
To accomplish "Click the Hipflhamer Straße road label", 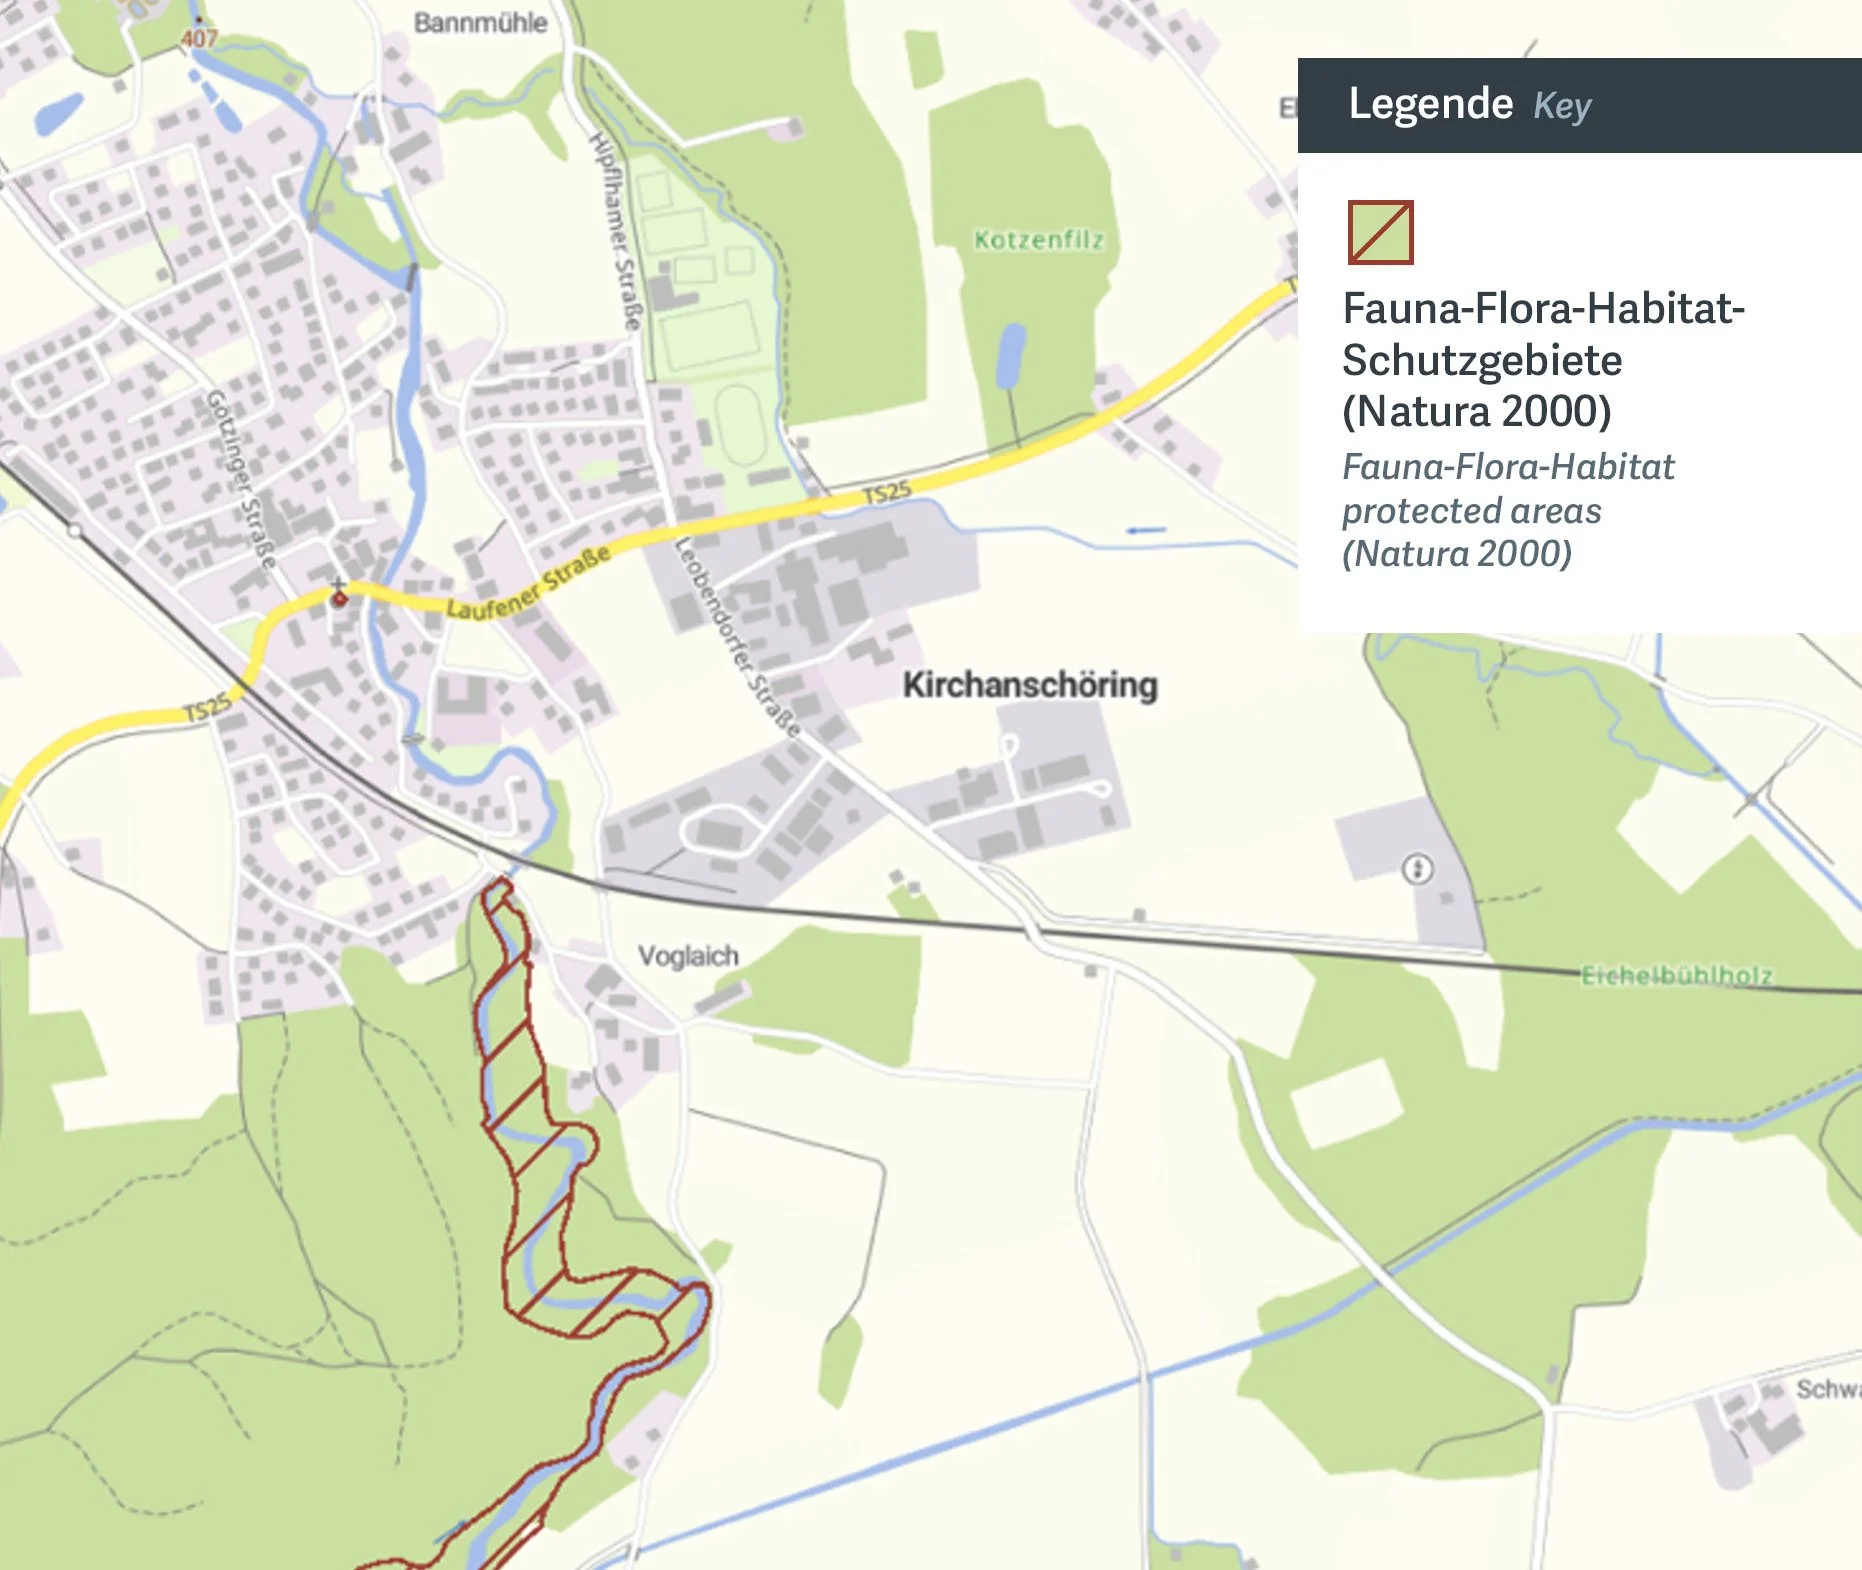I will [614, 231].
